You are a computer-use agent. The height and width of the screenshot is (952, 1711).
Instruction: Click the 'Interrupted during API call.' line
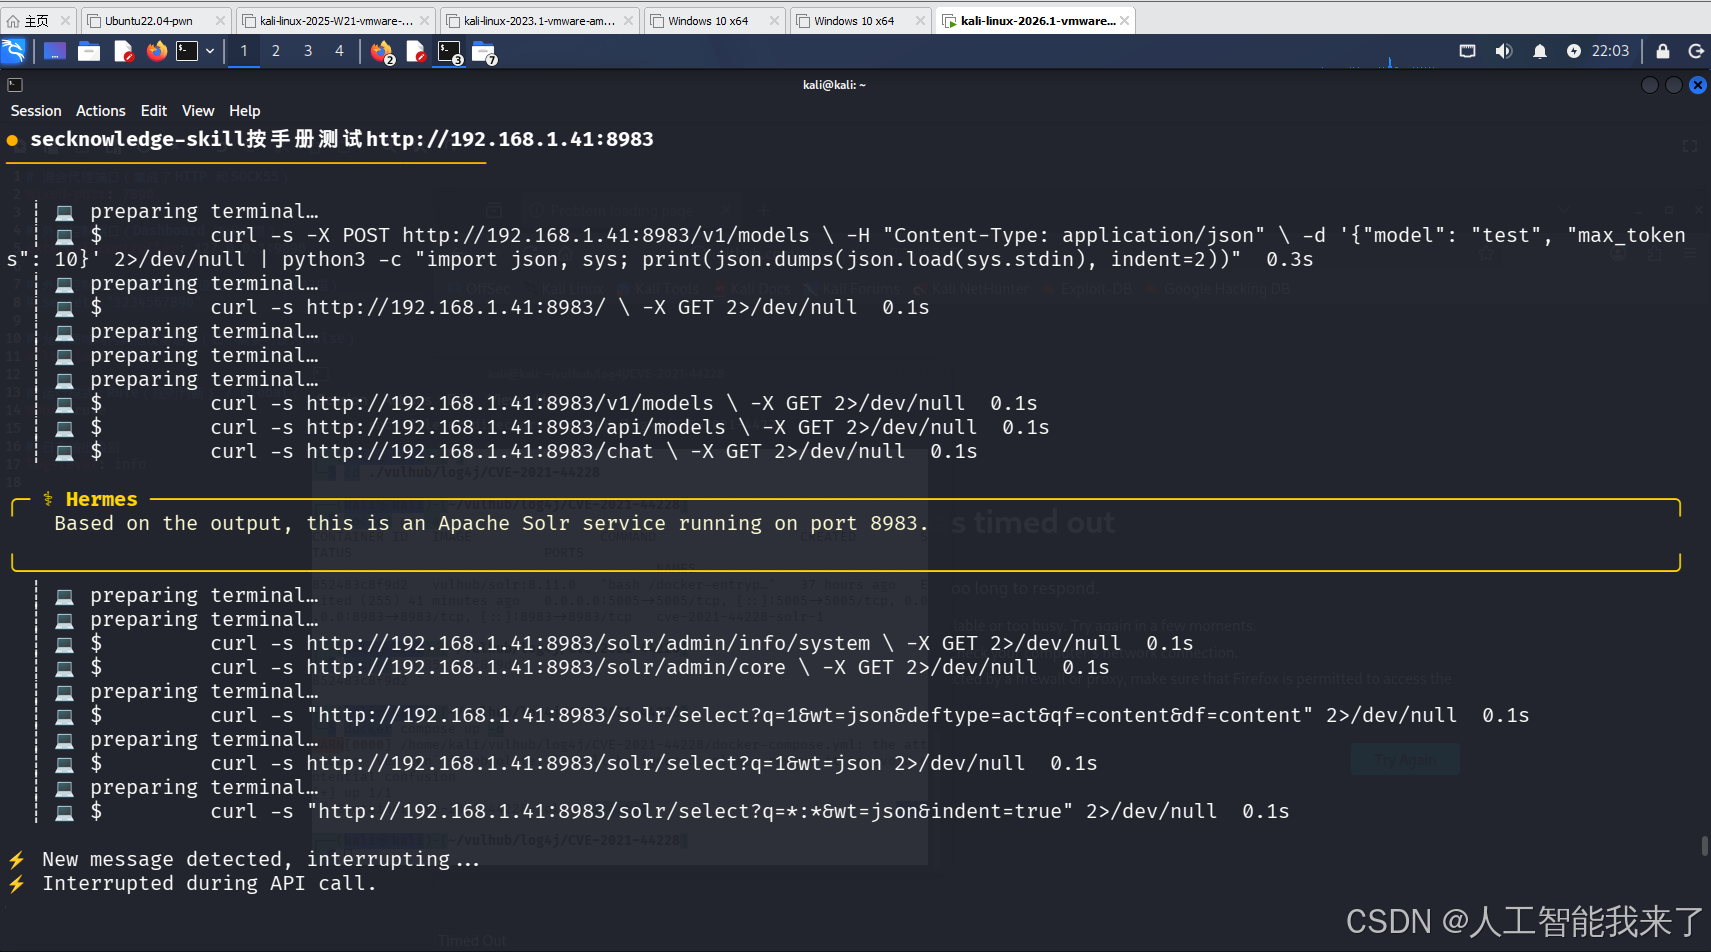210,884
